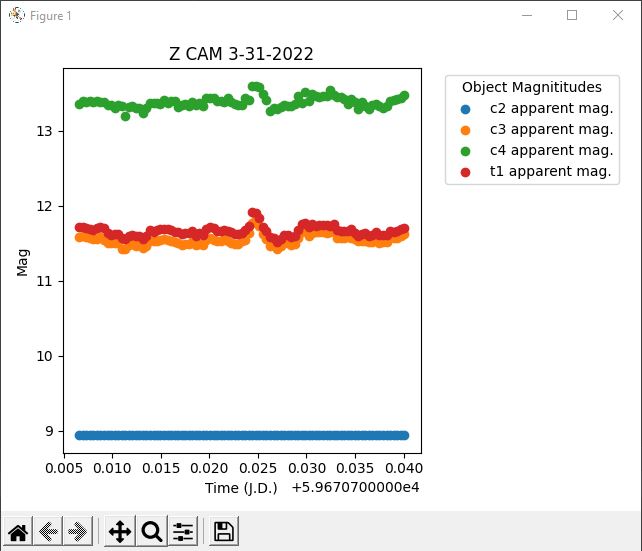This screenshot has height=551, width=642.
Task: Click the x-axis tick label 0.020
Action: coord(209,468)
